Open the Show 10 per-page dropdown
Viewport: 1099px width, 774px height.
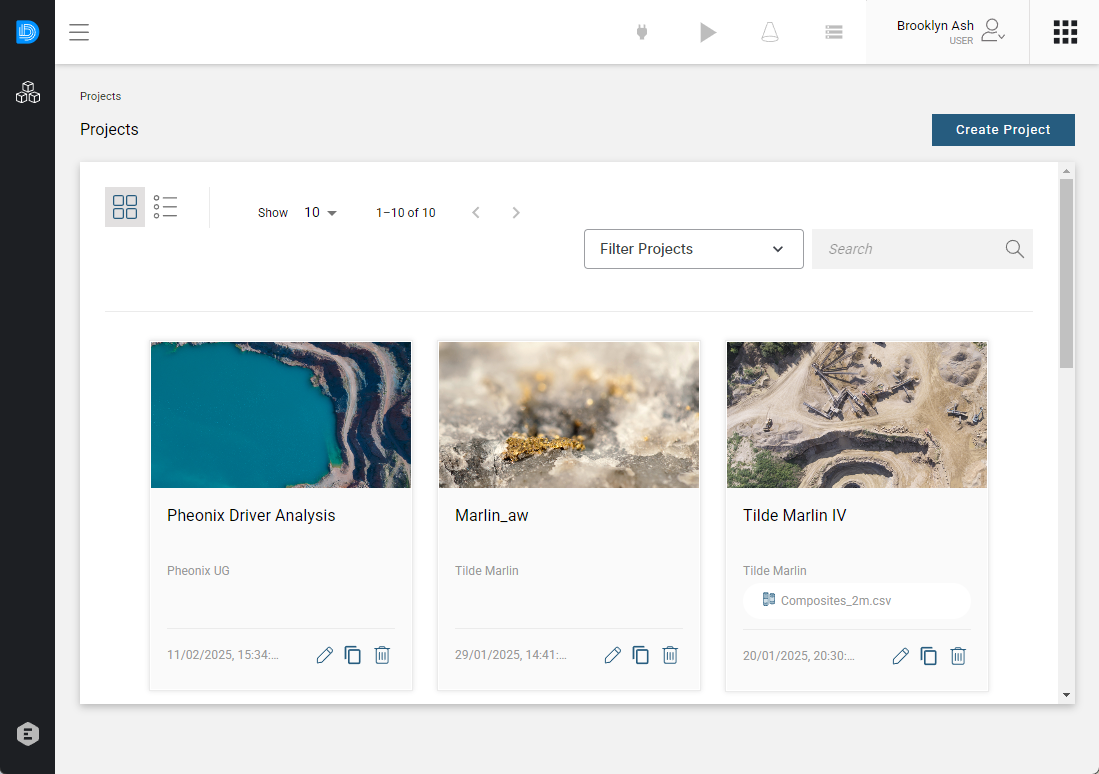pyautogui.click(x=320, y=212)
